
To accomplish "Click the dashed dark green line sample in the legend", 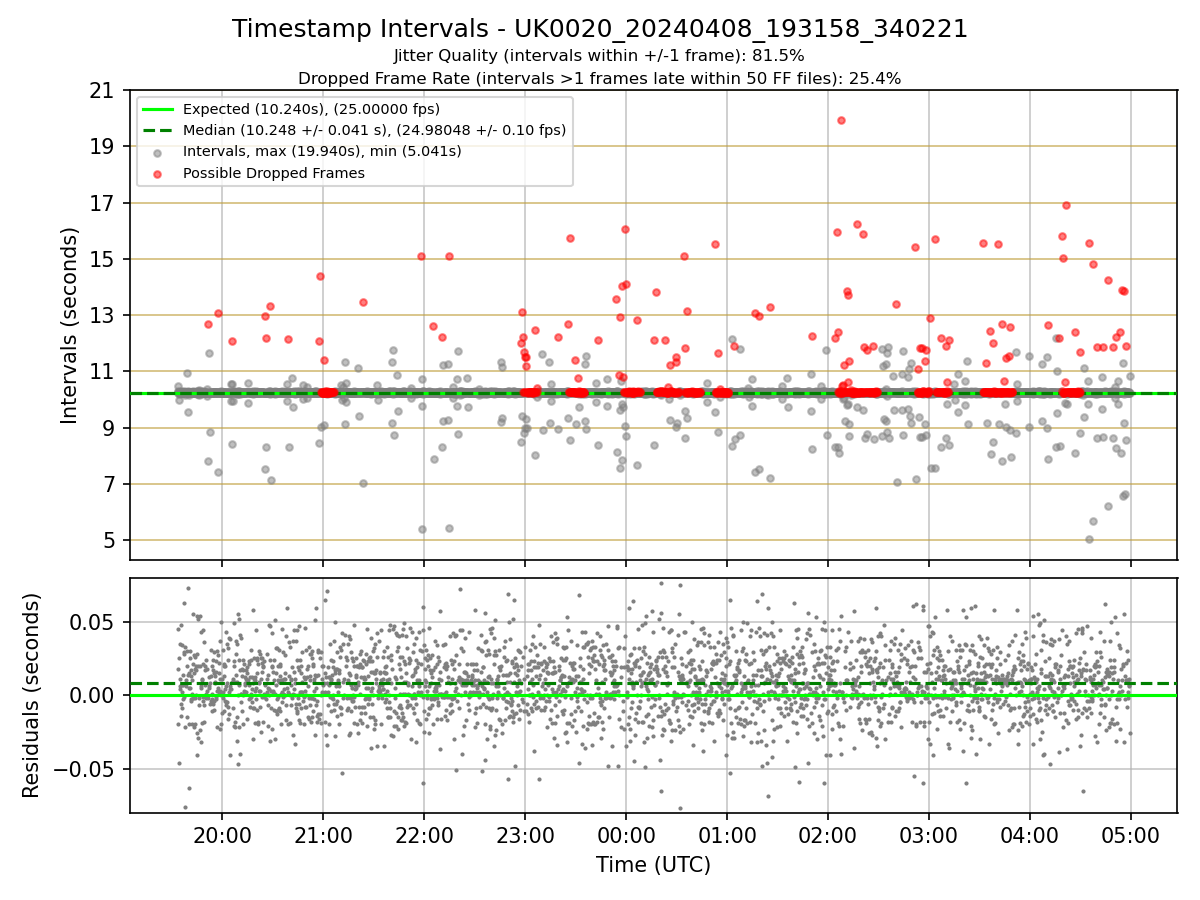I will [x=159, y=130].
